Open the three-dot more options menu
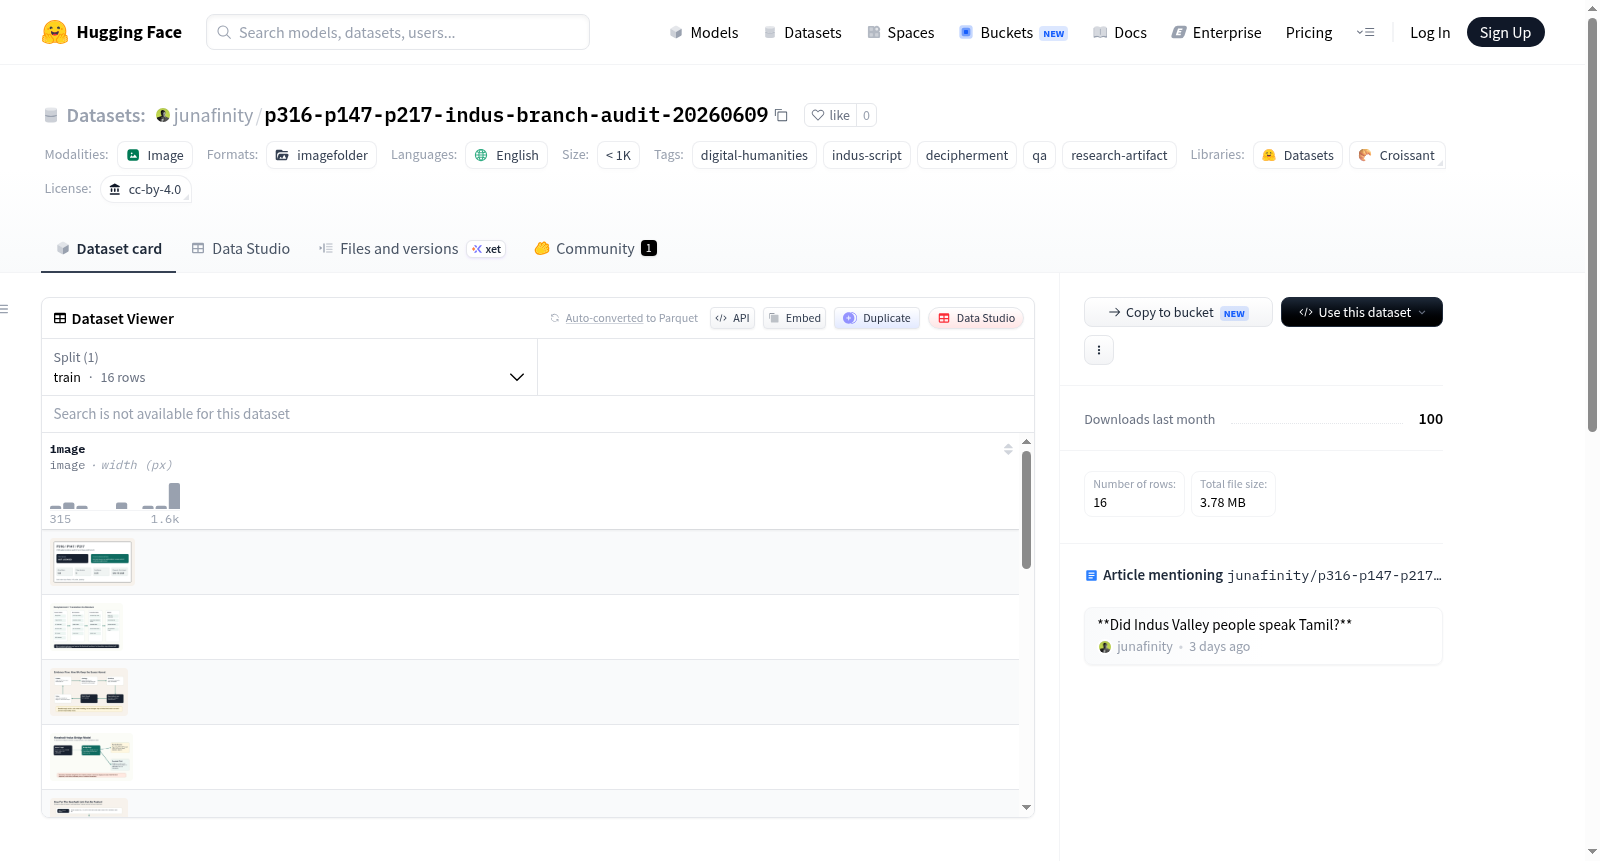 [1099, 350]
